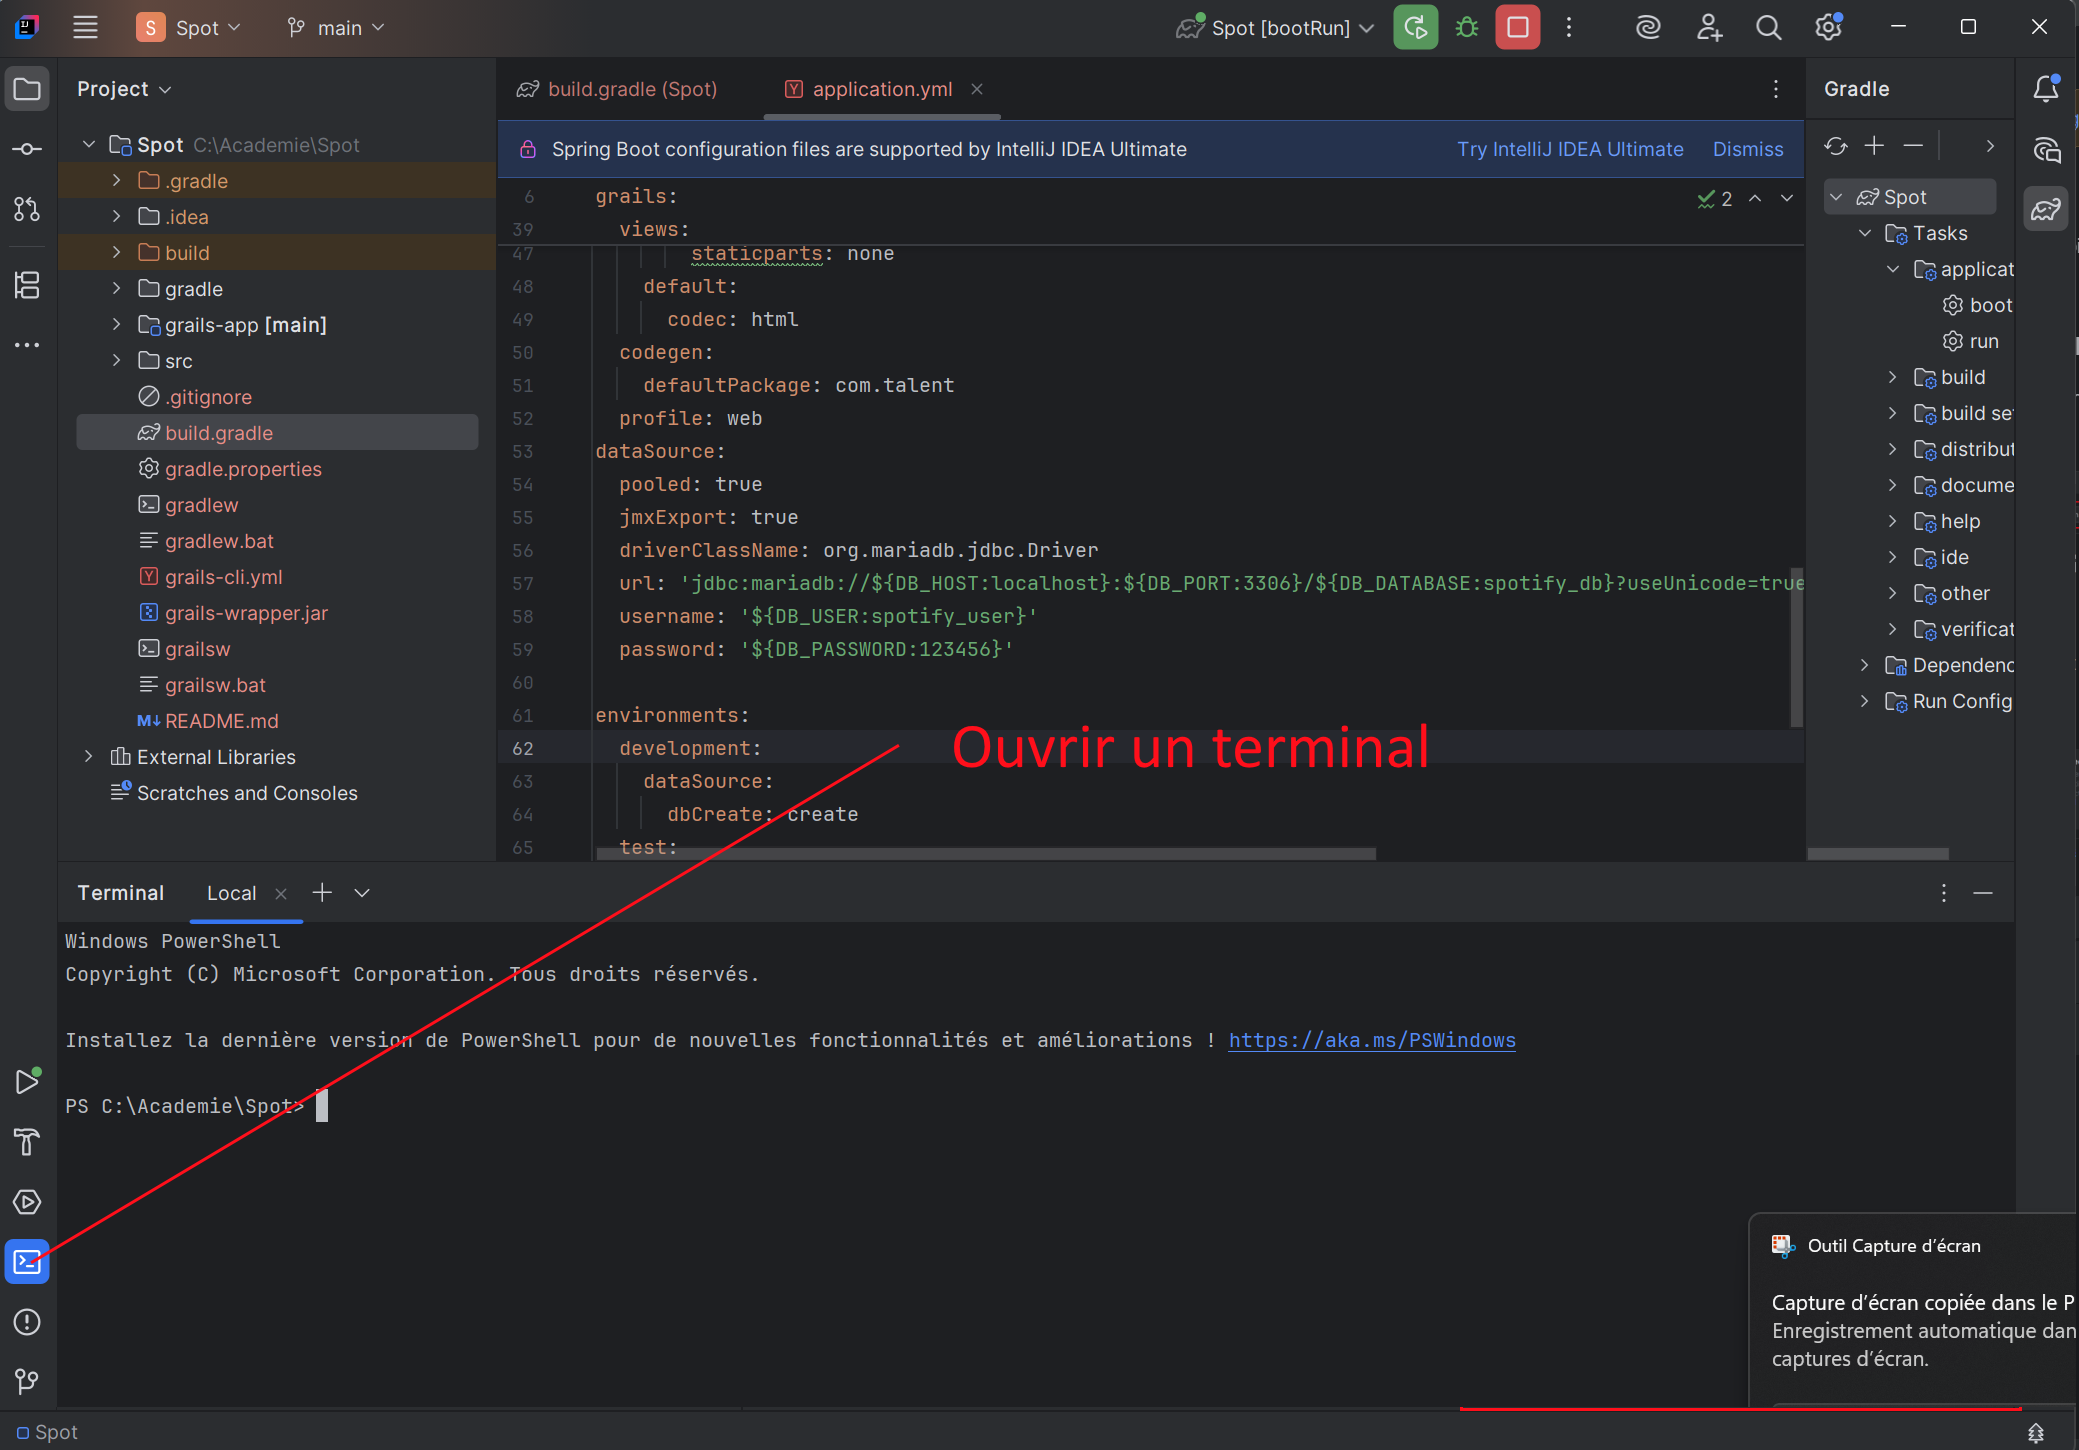2079x1450 pixels.
Task: Expand the External Libraries node
Action: [x=89, y=757]
